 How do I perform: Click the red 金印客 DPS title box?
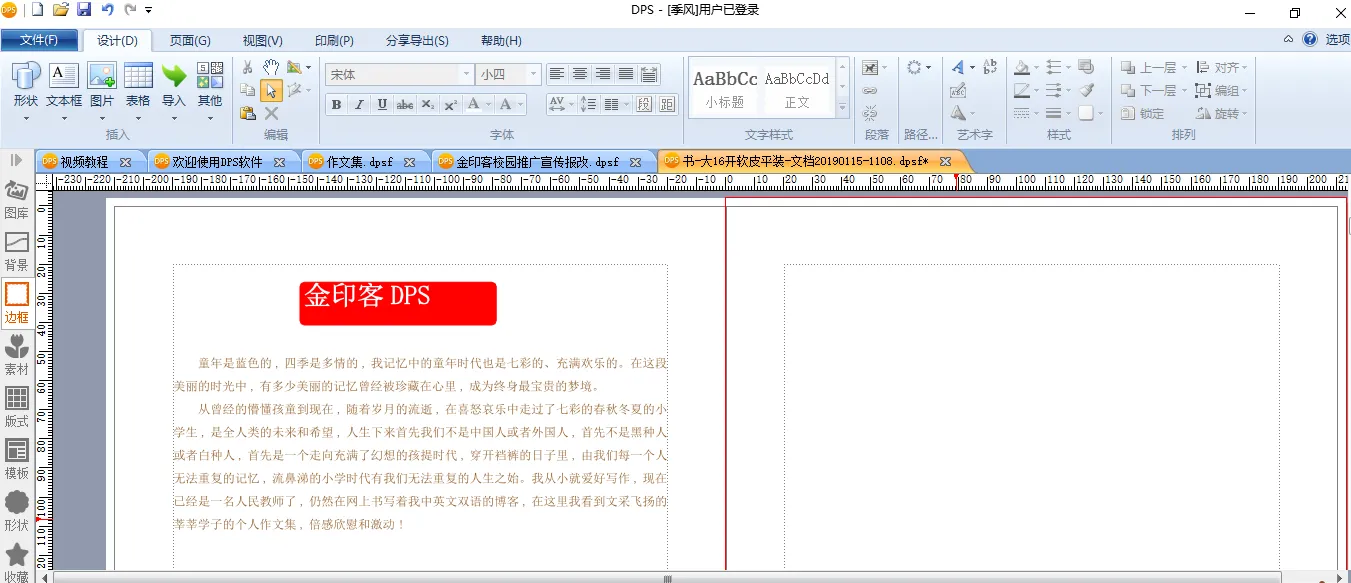pyautogui.click(x=398, y=303)
